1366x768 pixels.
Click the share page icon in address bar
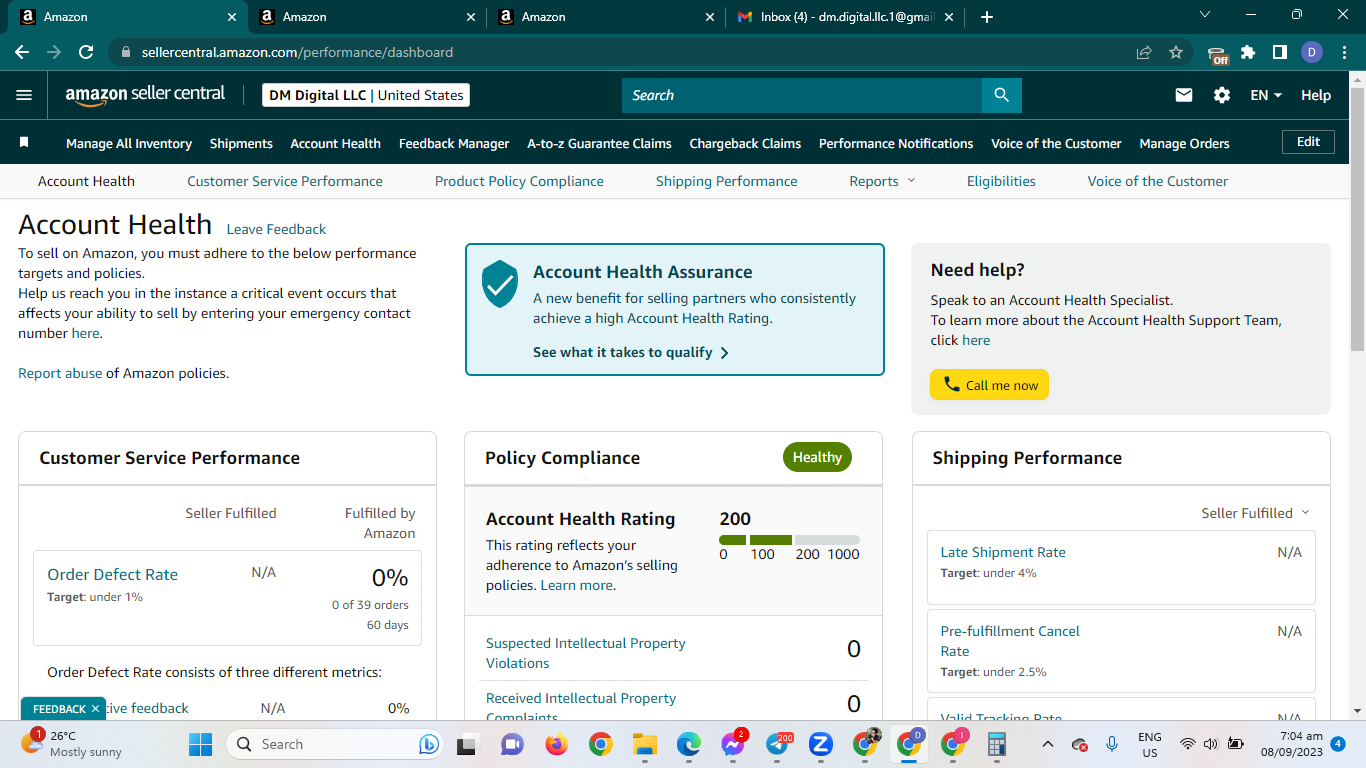[x=1144, y=52]
